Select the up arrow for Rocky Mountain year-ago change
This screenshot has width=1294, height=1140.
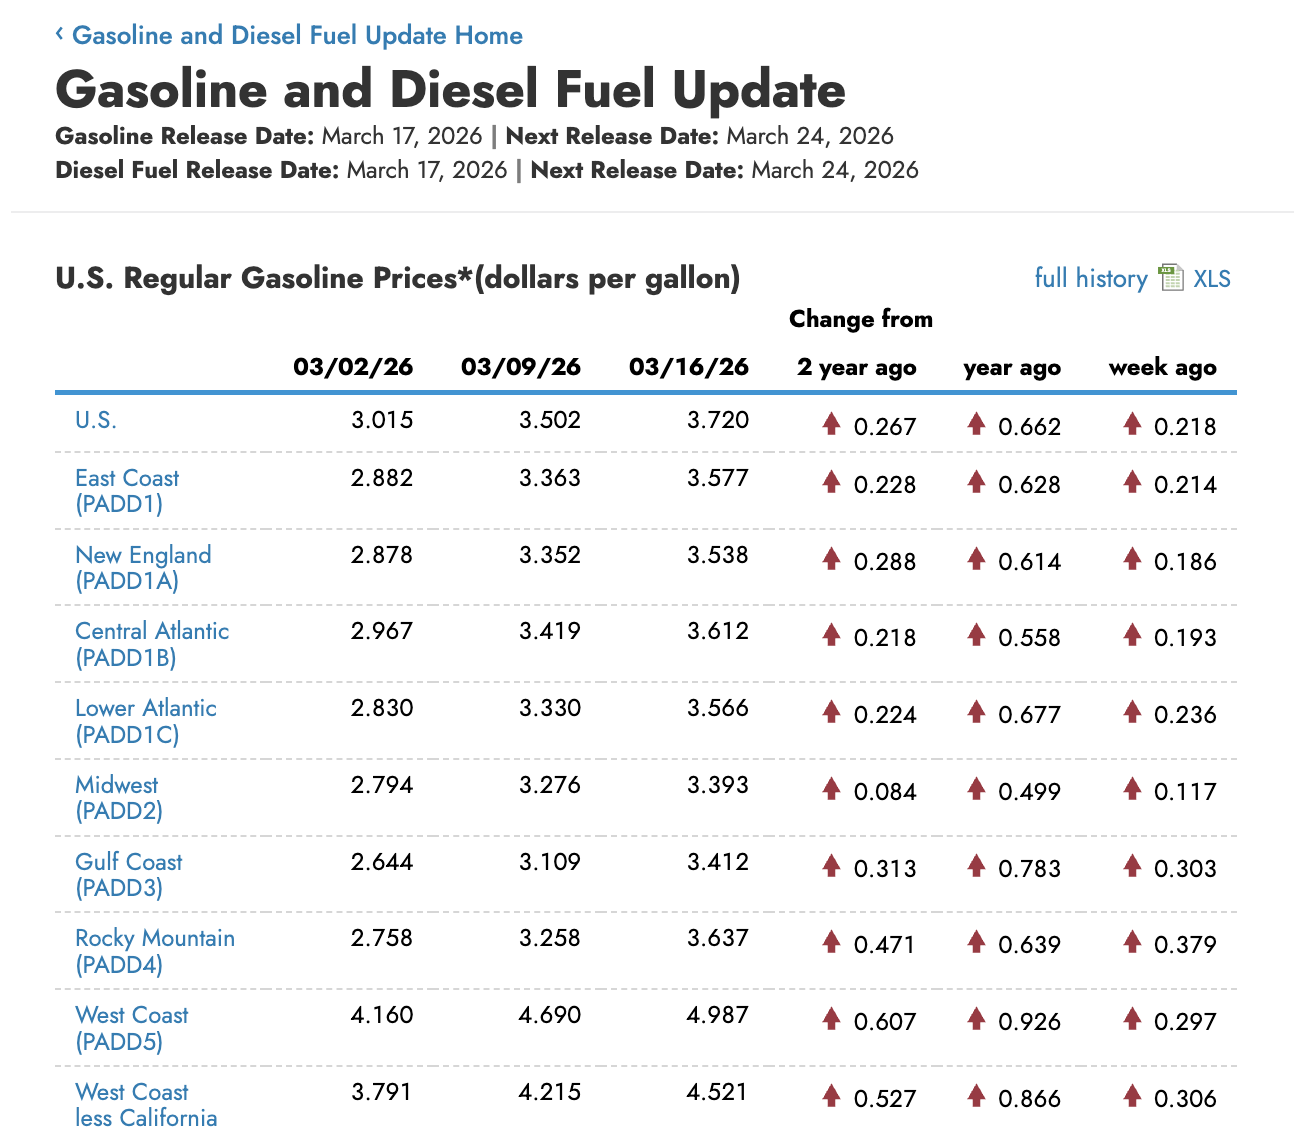pos(977,942)
